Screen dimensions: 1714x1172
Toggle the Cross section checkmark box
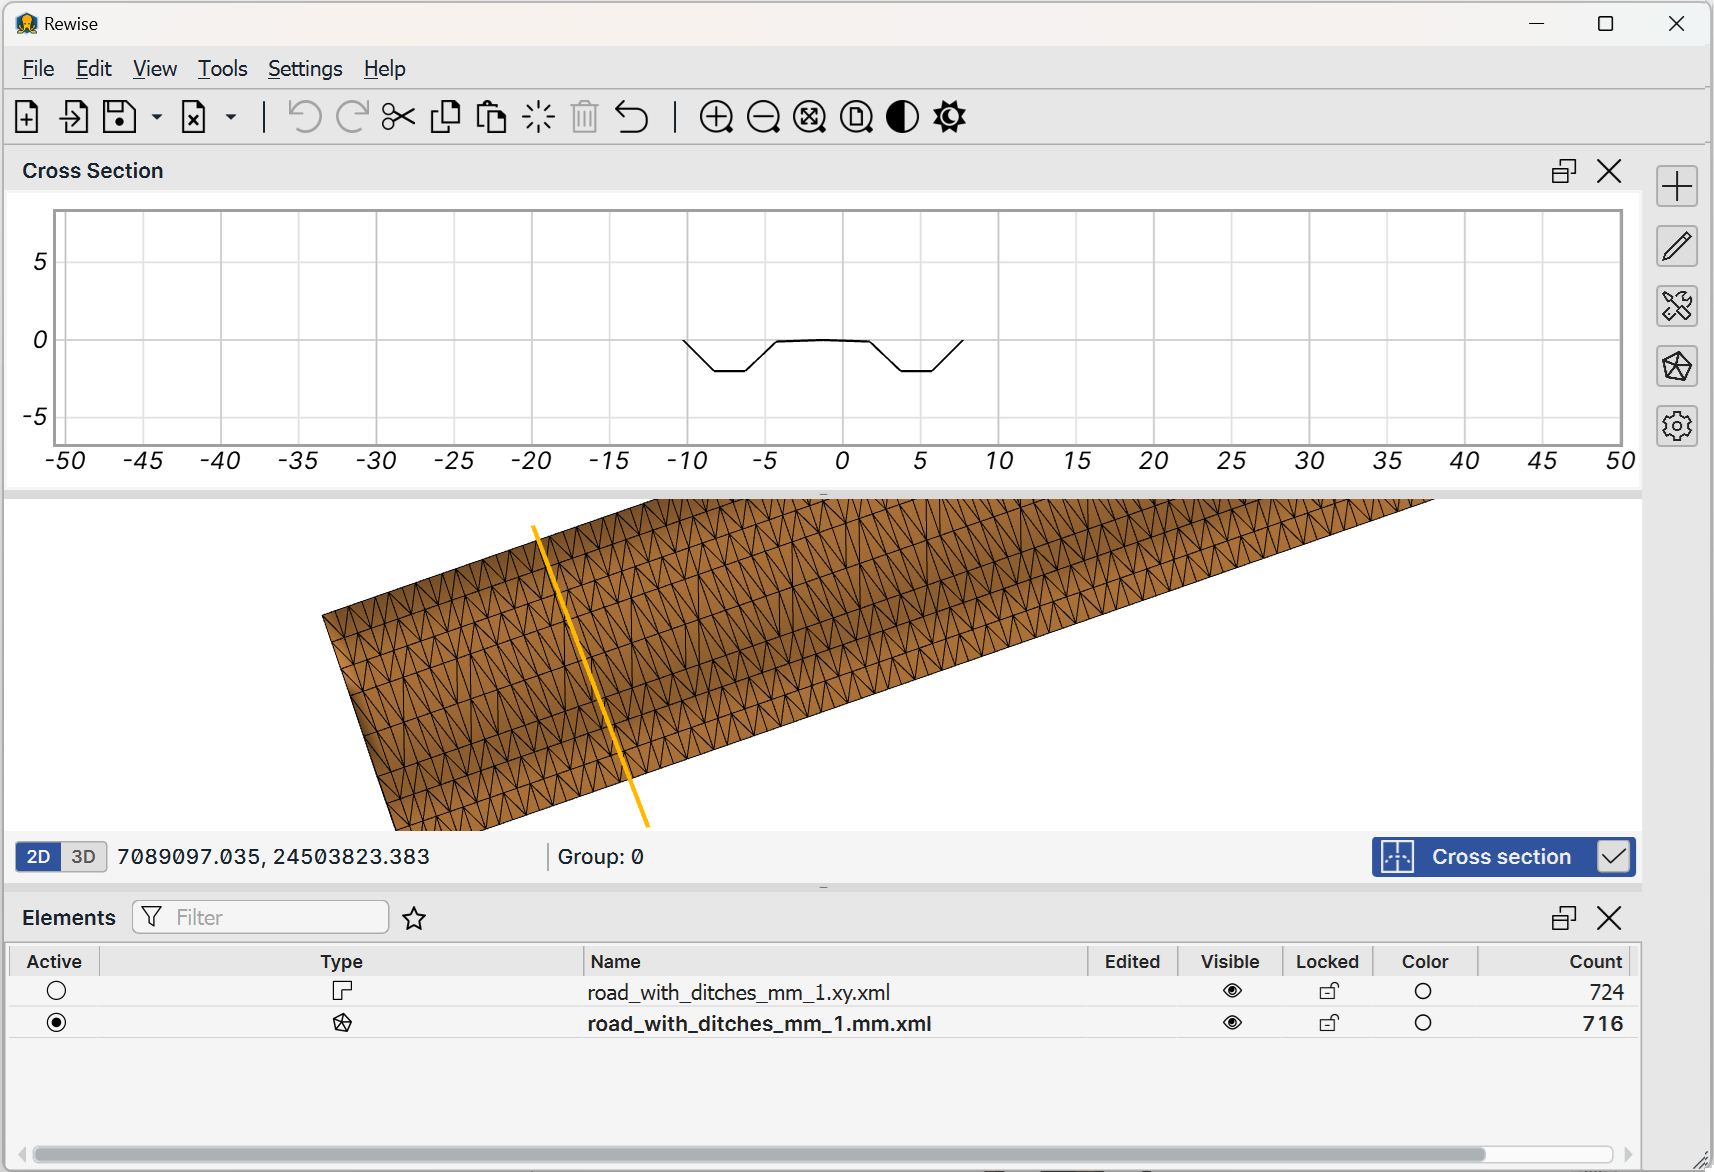point(1613,857)
